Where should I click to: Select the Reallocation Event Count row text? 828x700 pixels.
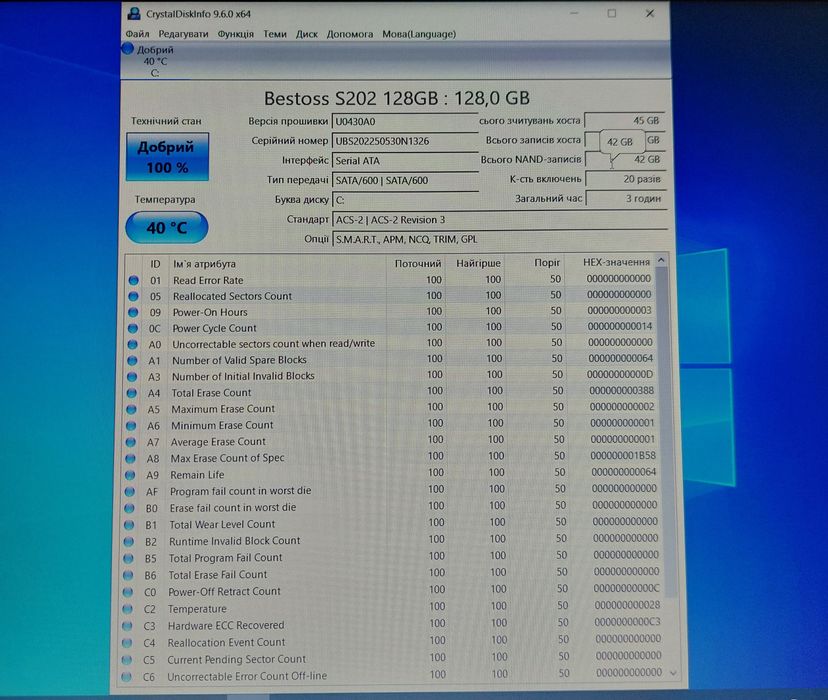(x=226, y=642)
